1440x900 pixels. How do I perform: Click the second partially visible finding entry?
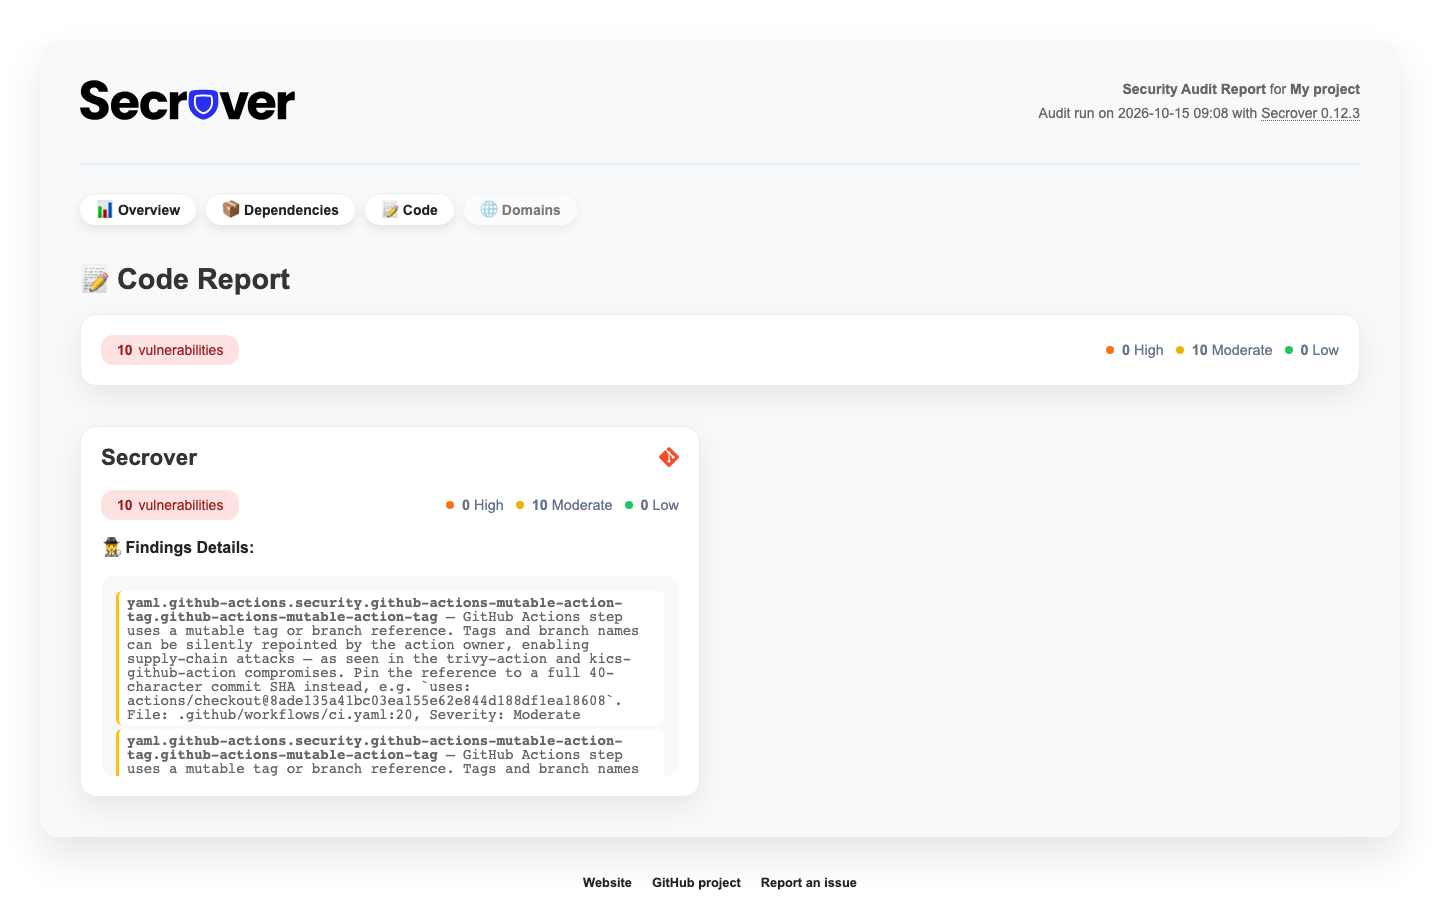coord(390,752)
